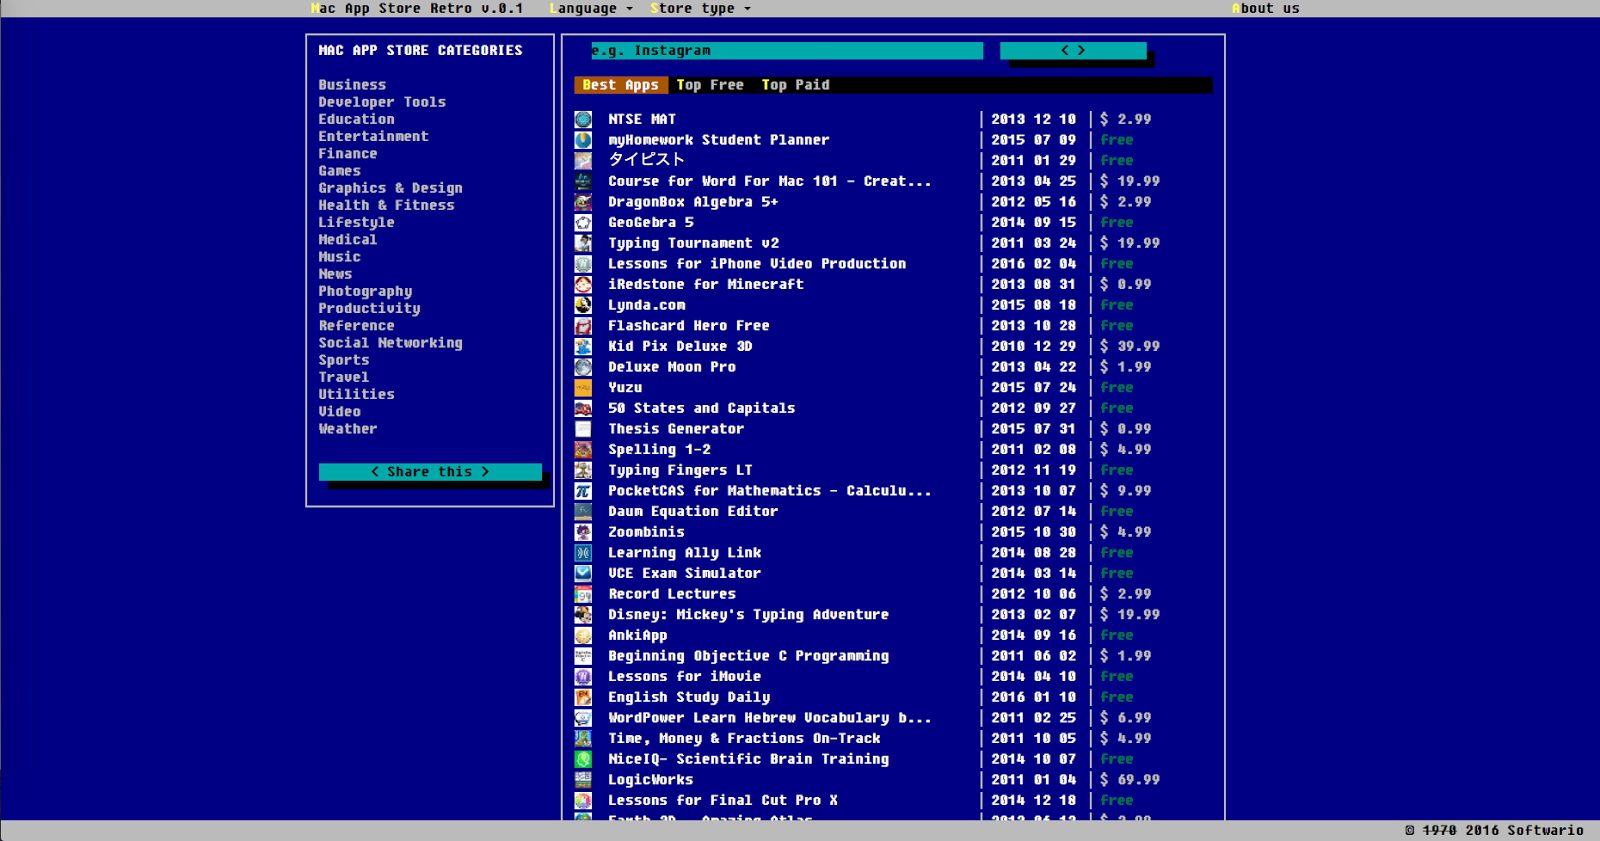1600x841 pixels.
Task: Open WordPower Learn Hebrew Vocabulary entry
Action: 769,718
